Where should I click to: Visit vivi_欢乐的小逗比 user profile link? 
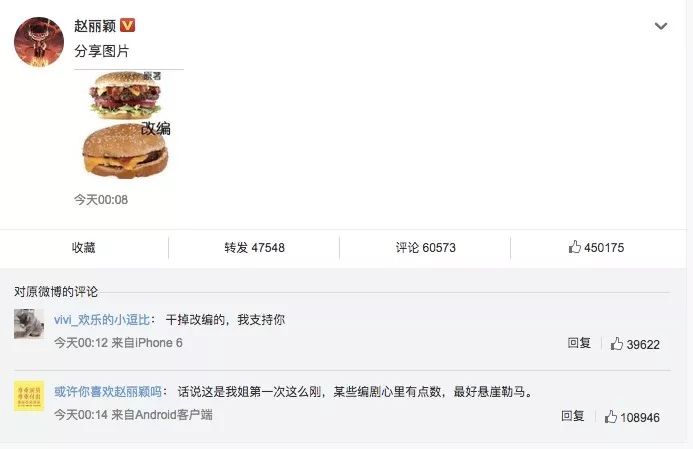click(x=102, y=320)
